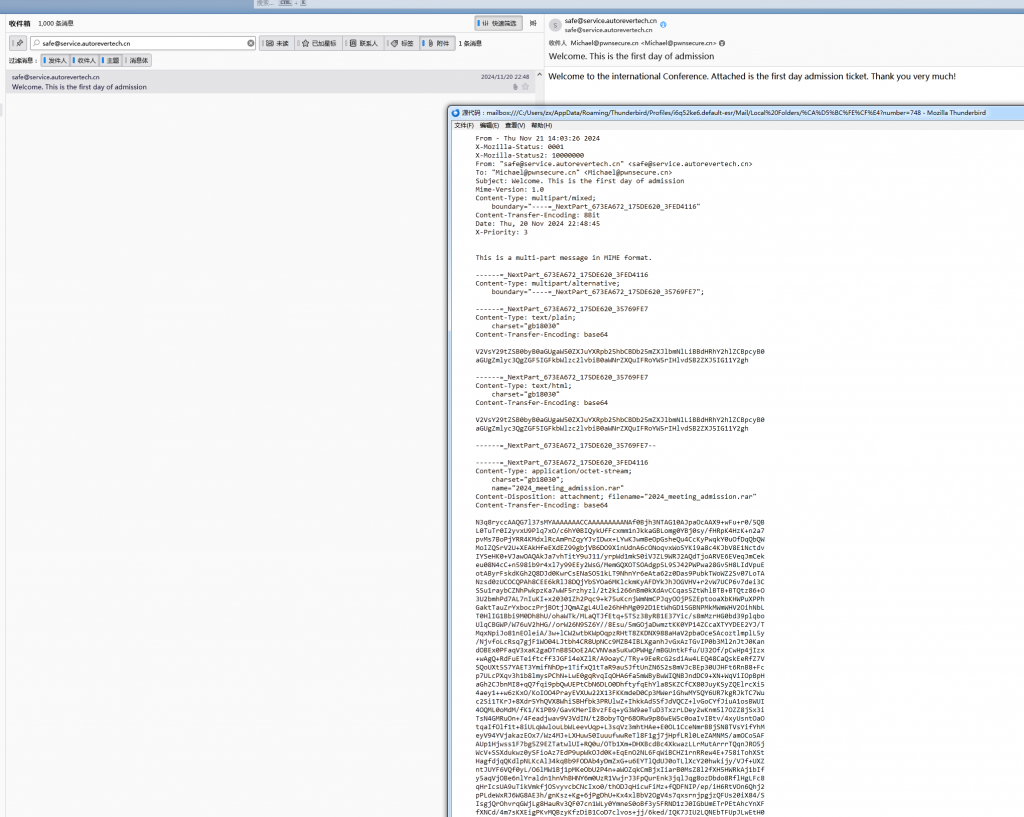This screenshot has width=1024, height=817.
Task: Click the 收件箱 inbox folder title
Action: [20, 24]
